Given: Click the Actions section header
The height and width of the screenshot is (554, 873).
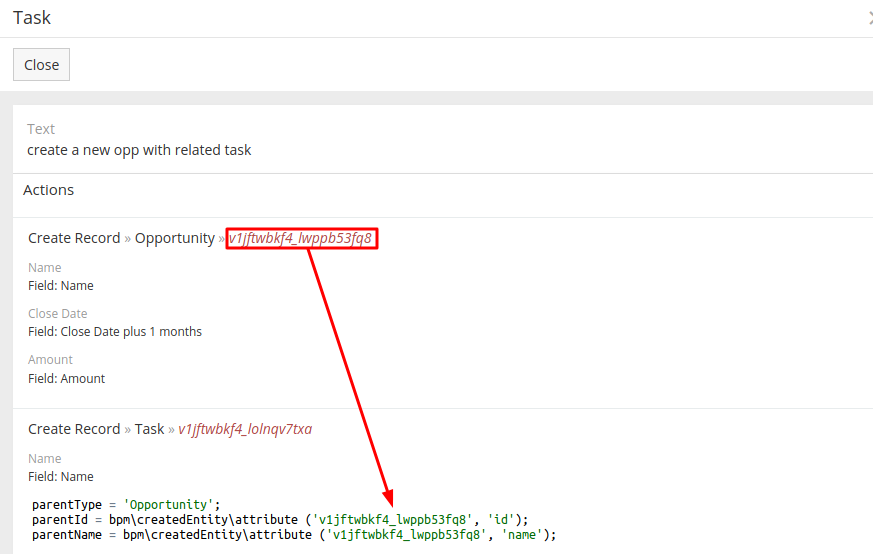Looking at the screenshot, I should (x=49, y=190).
